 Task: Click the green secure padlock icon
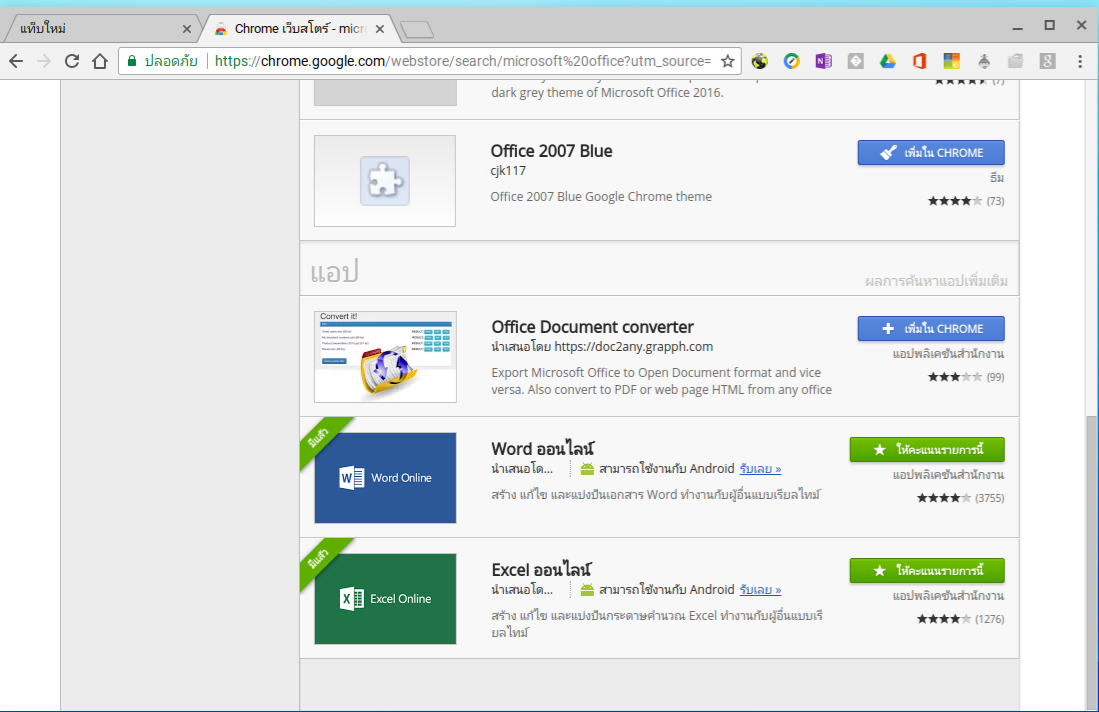point(132,61)
